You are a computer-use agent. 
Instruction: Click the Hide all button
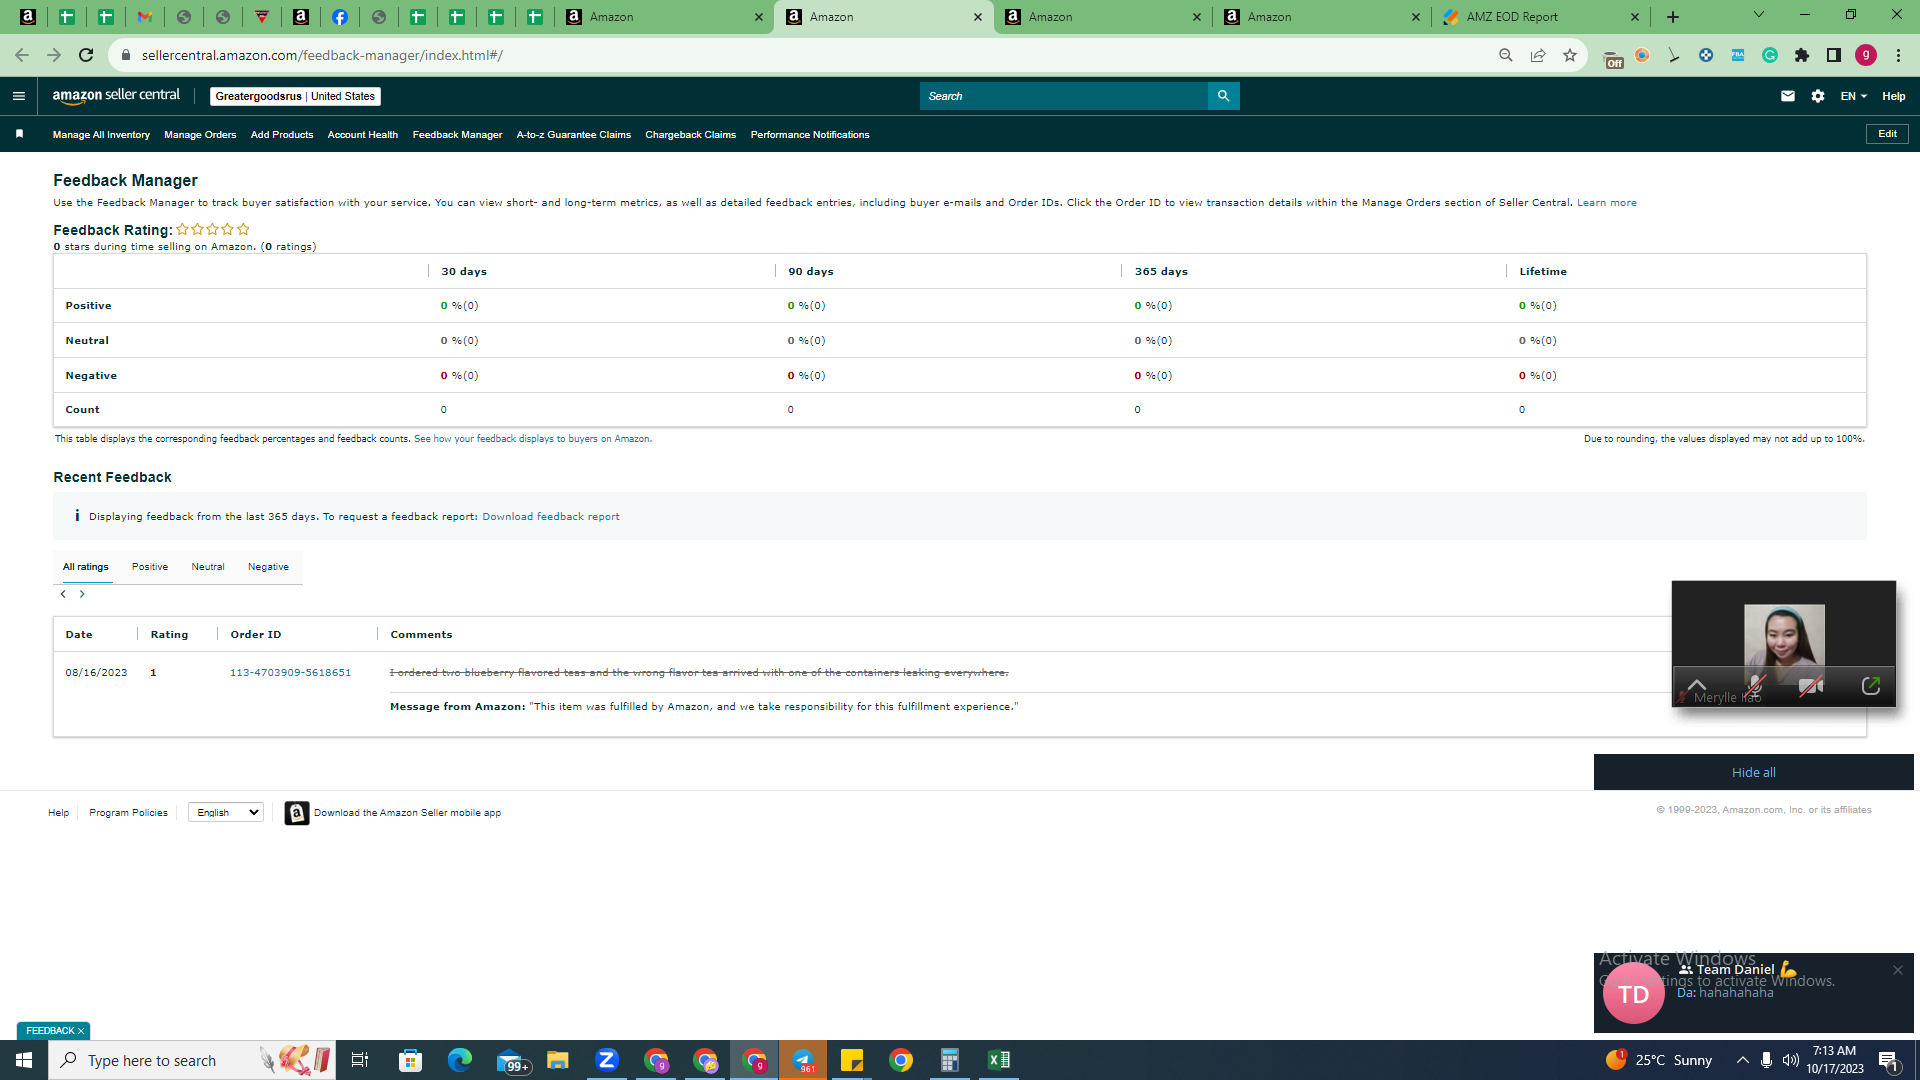(1754, 772)
